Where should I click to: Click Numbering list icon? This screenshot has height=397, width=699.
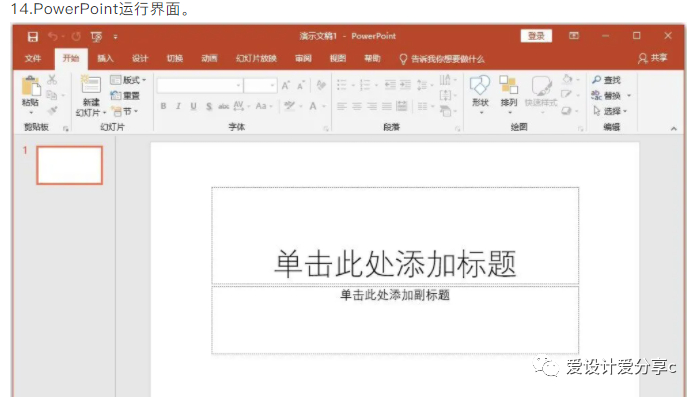[365, 85]
